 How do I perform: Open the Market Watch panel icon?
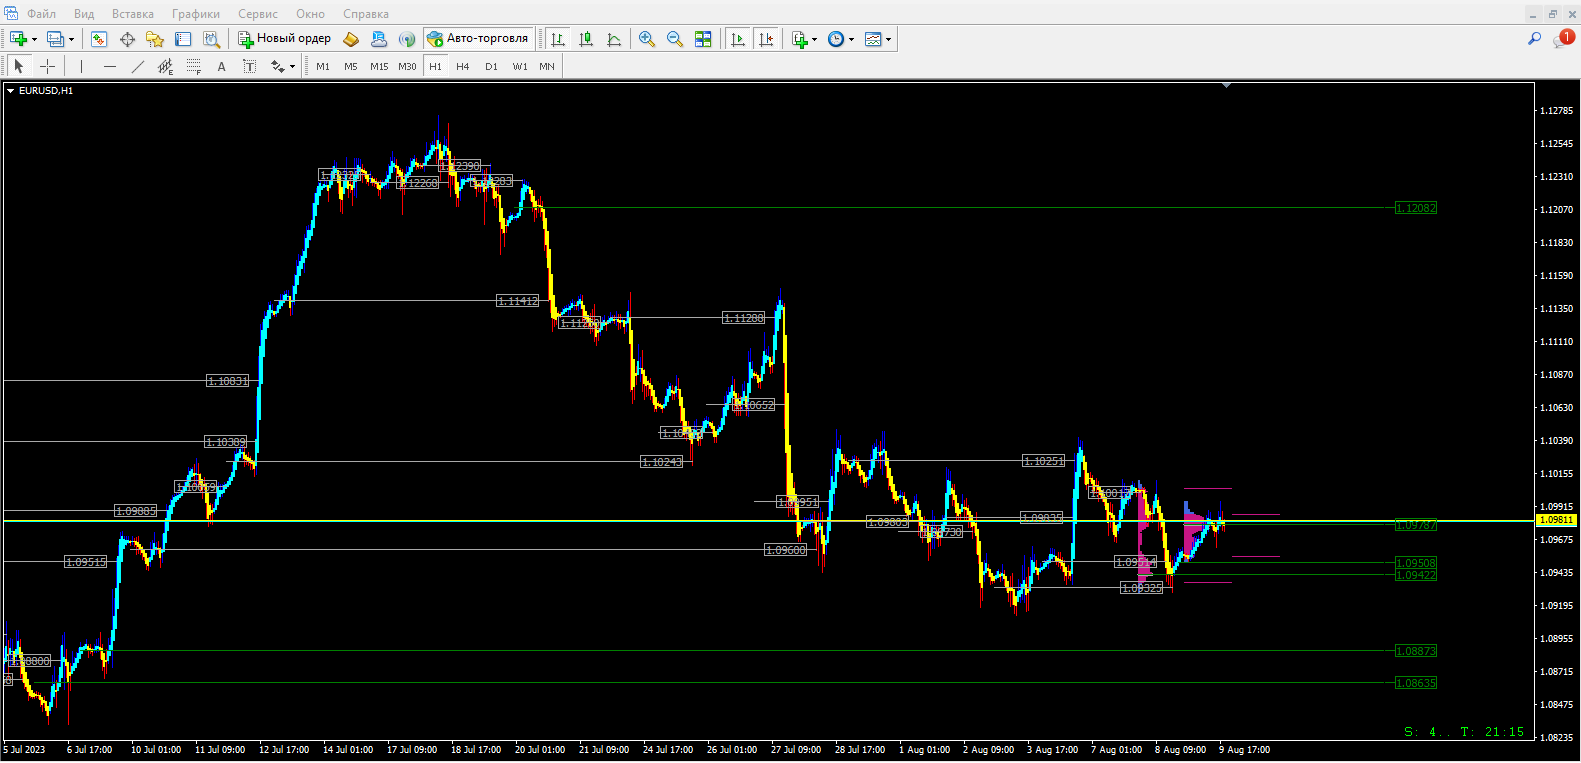pyautogui.click(x=99, y=39)
